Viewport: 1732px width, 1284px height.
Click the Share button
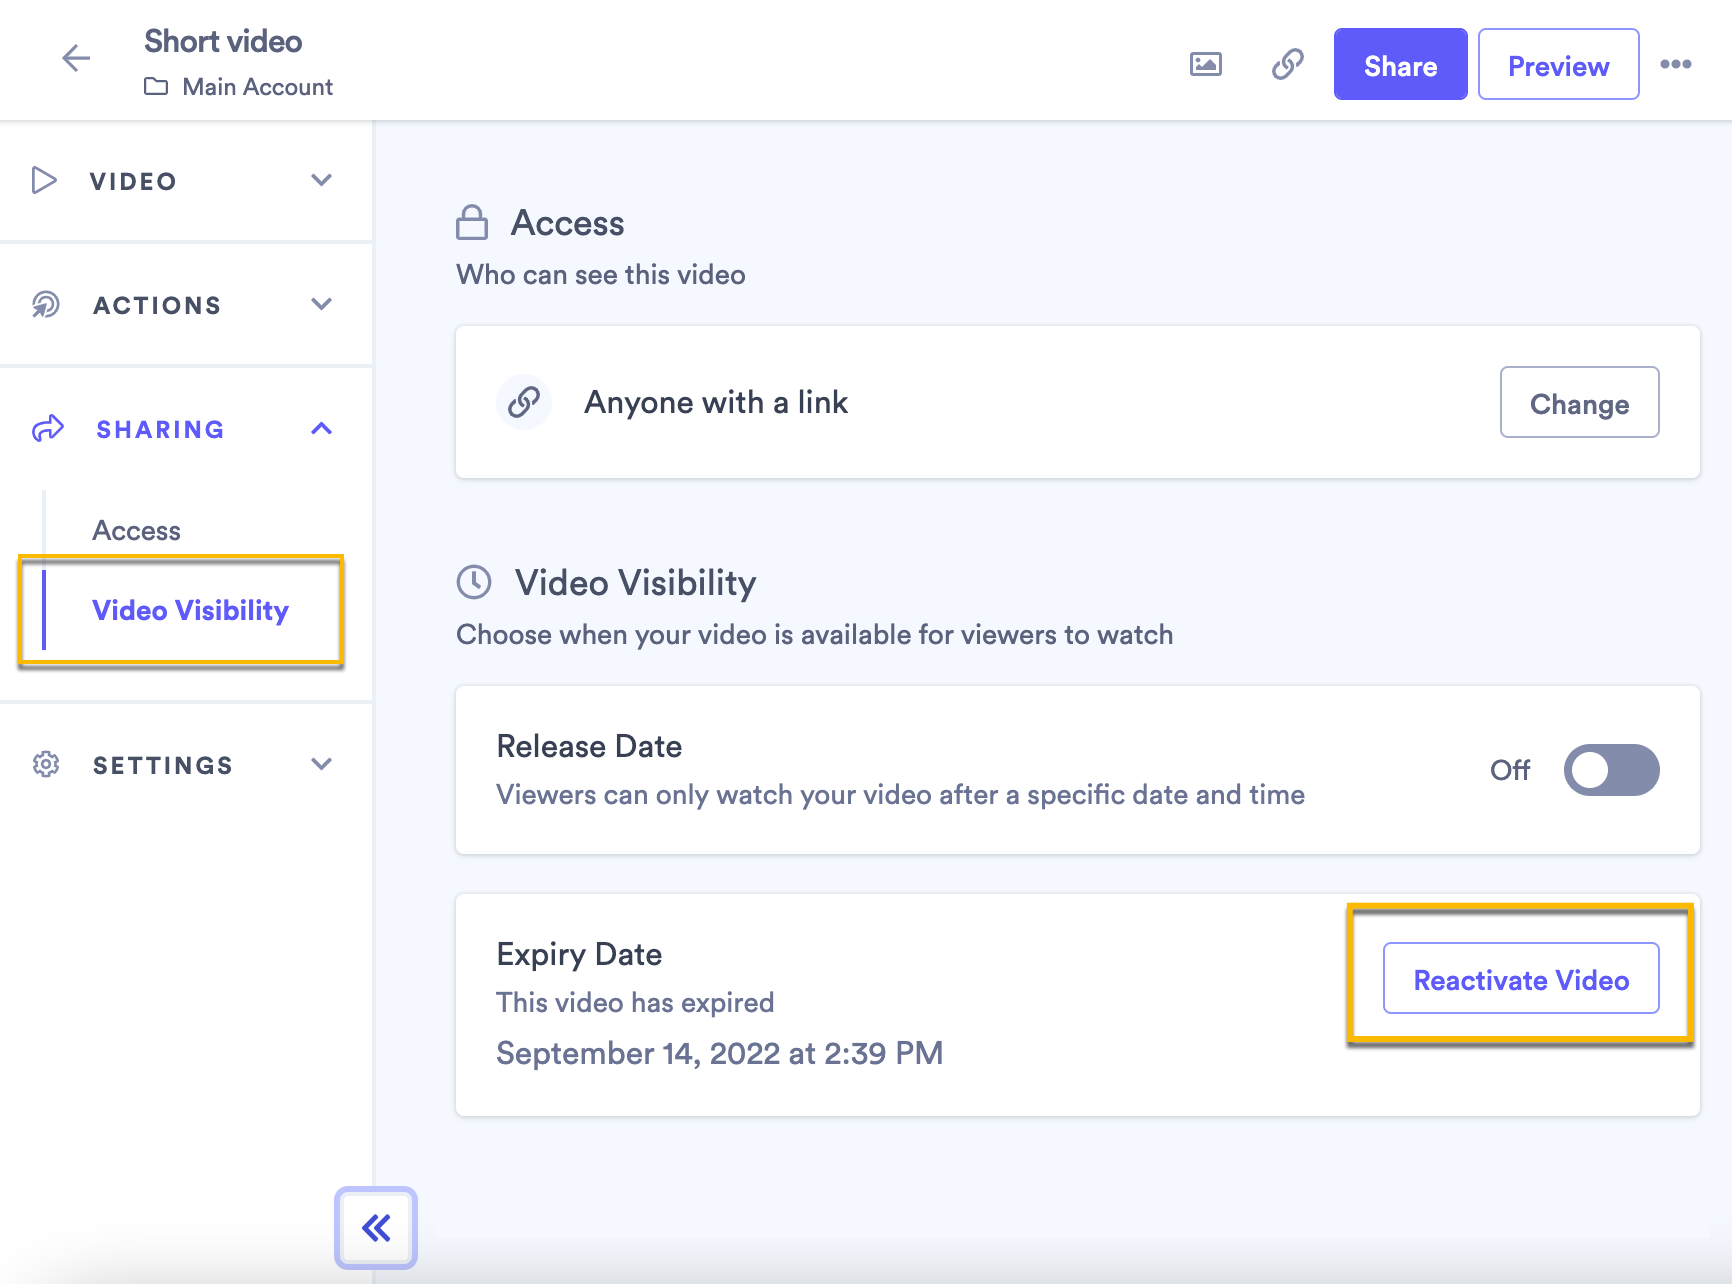coord(1400,65)
